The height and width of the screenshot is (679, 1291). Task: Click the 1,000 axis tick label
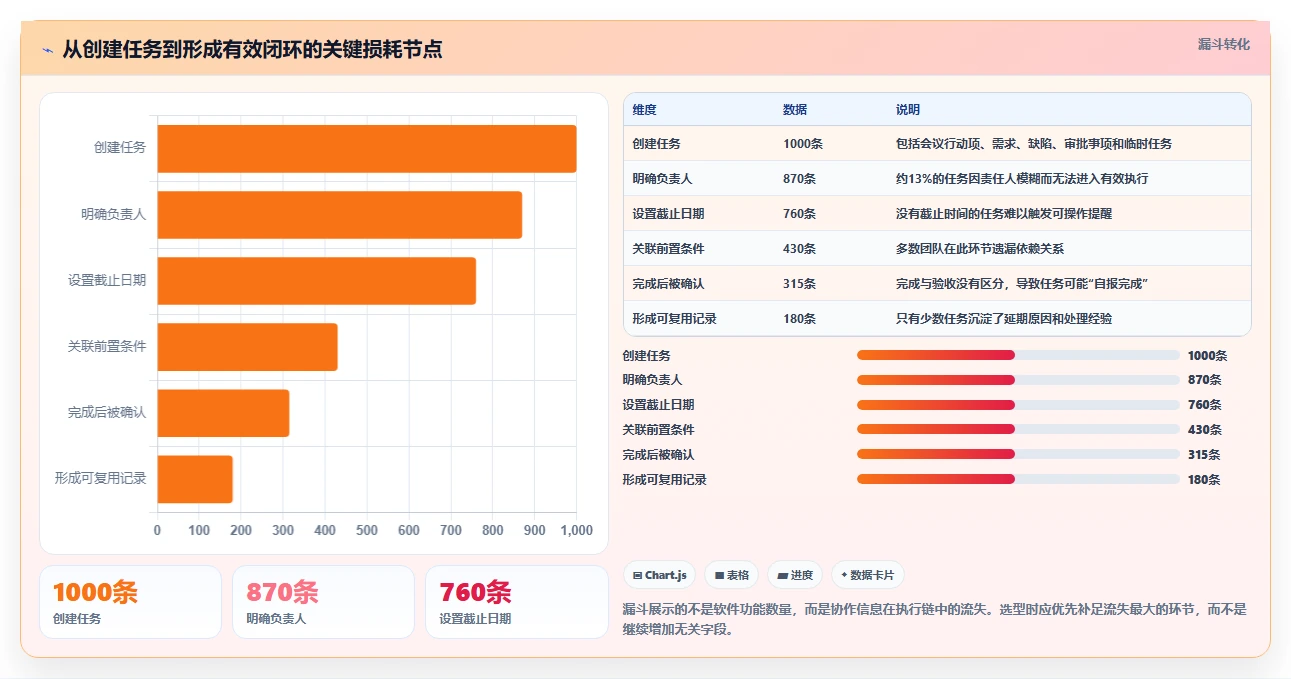576,530
